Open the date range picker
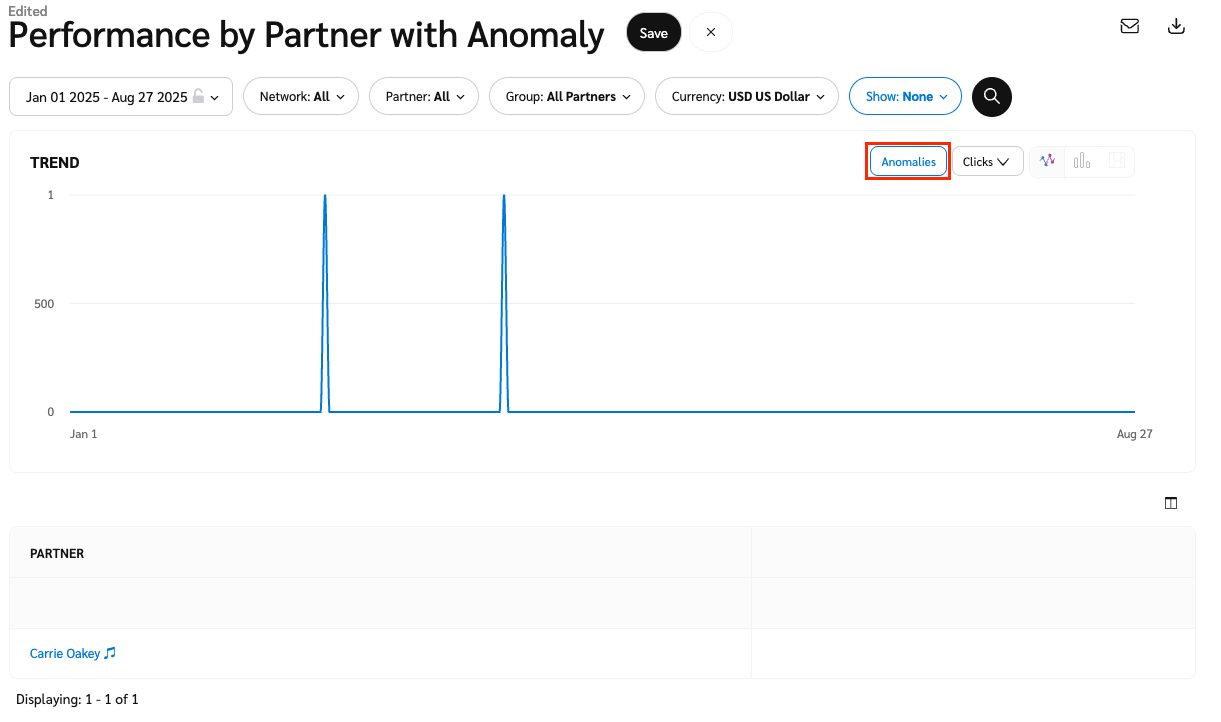Image resolution: width=1221 pixels, height=722 pixels. click(x=121, y=97)
